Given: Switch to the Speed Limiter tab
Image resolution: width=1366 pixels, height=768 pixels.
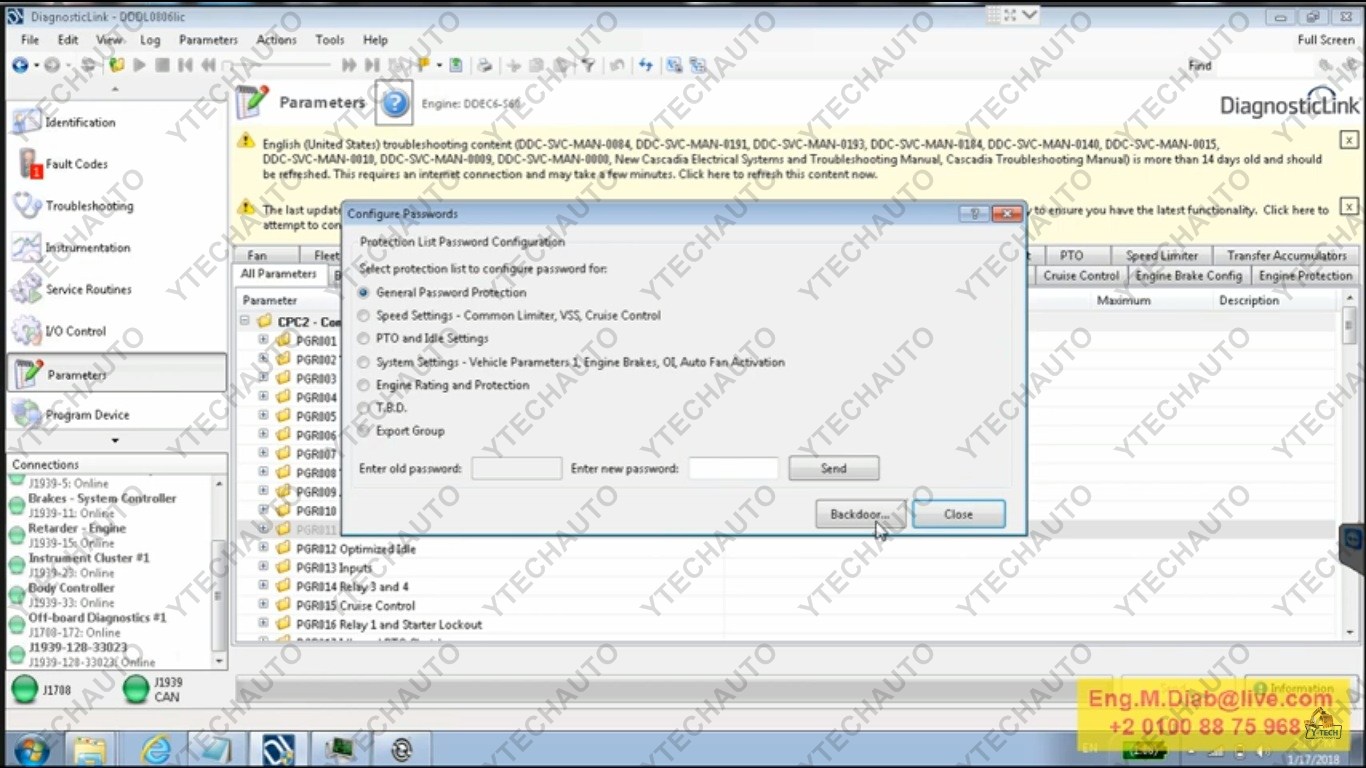Looking at the screenshot, I should coord(1162,256).
